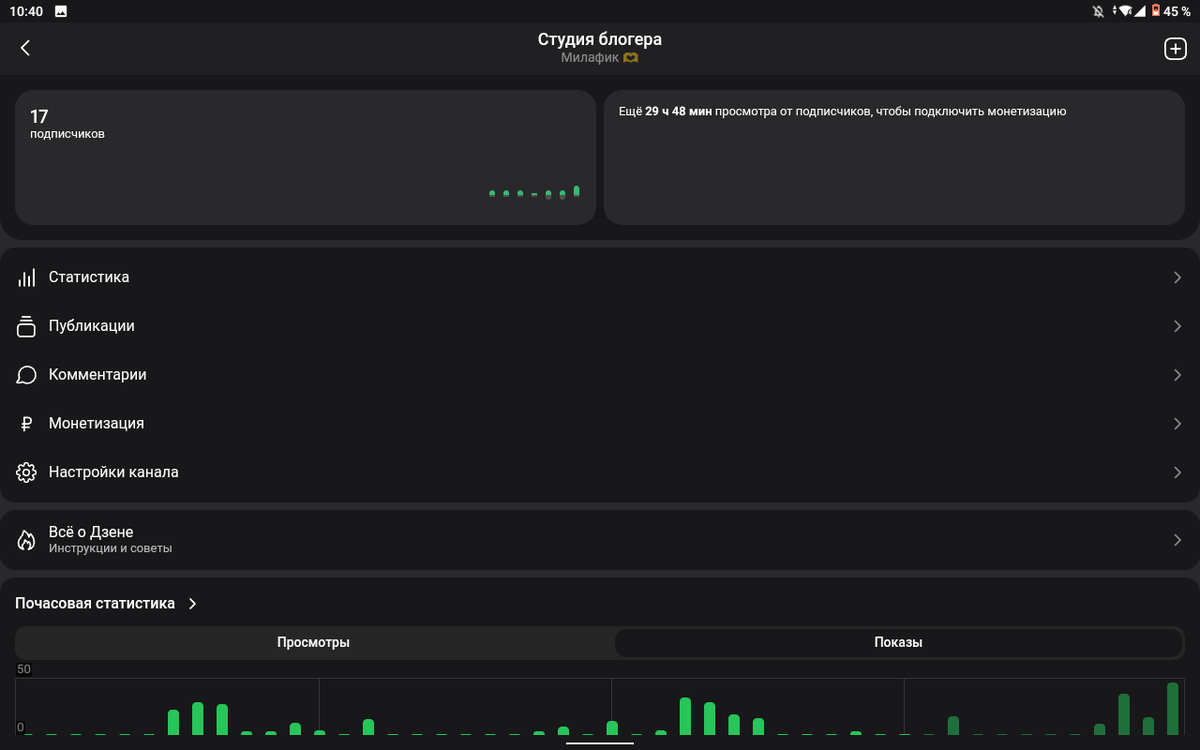This screenshot has width=1200, height=750.
Task: Switch to the Просмотры toggle
Action: pos(314,643)
